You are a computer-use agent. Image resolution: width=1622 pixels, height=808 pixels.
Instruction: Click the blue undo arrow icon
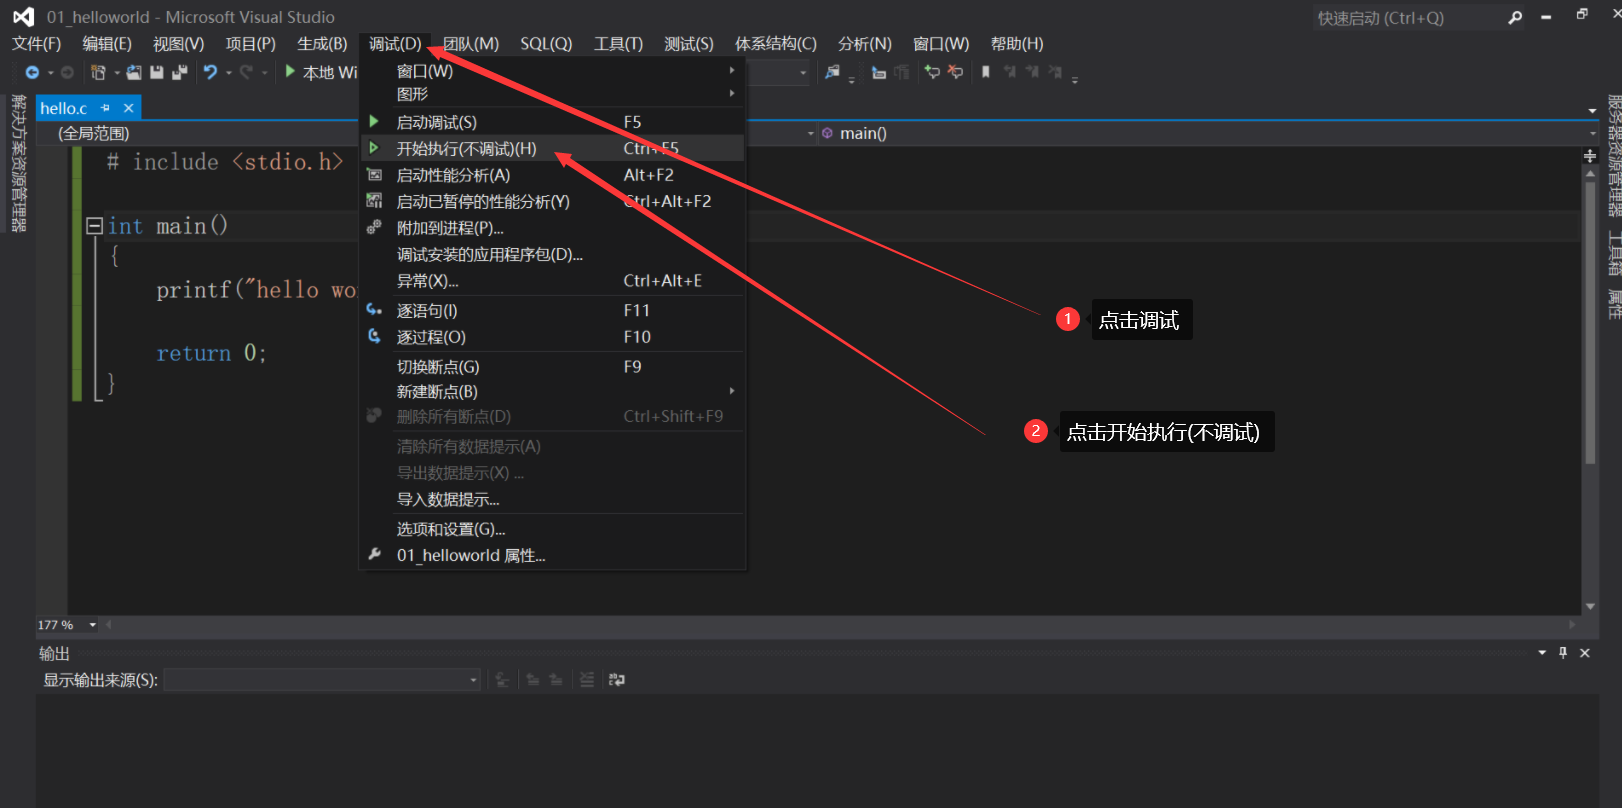click(x=210, y=72)
